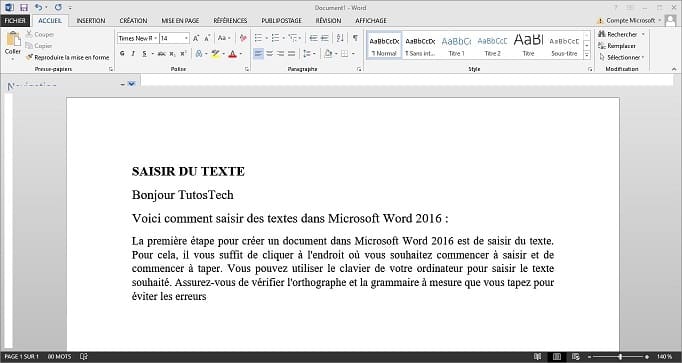Open line spacing options
The image size is (682, 363).
coord(308,54)
